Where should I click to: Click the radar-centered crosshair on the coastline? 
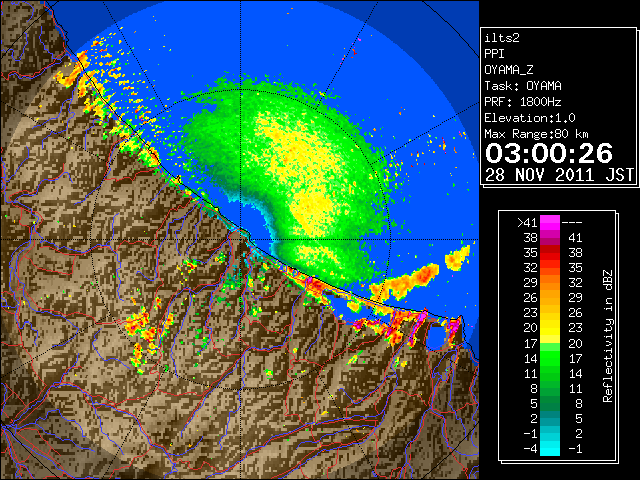pos(241,239)
